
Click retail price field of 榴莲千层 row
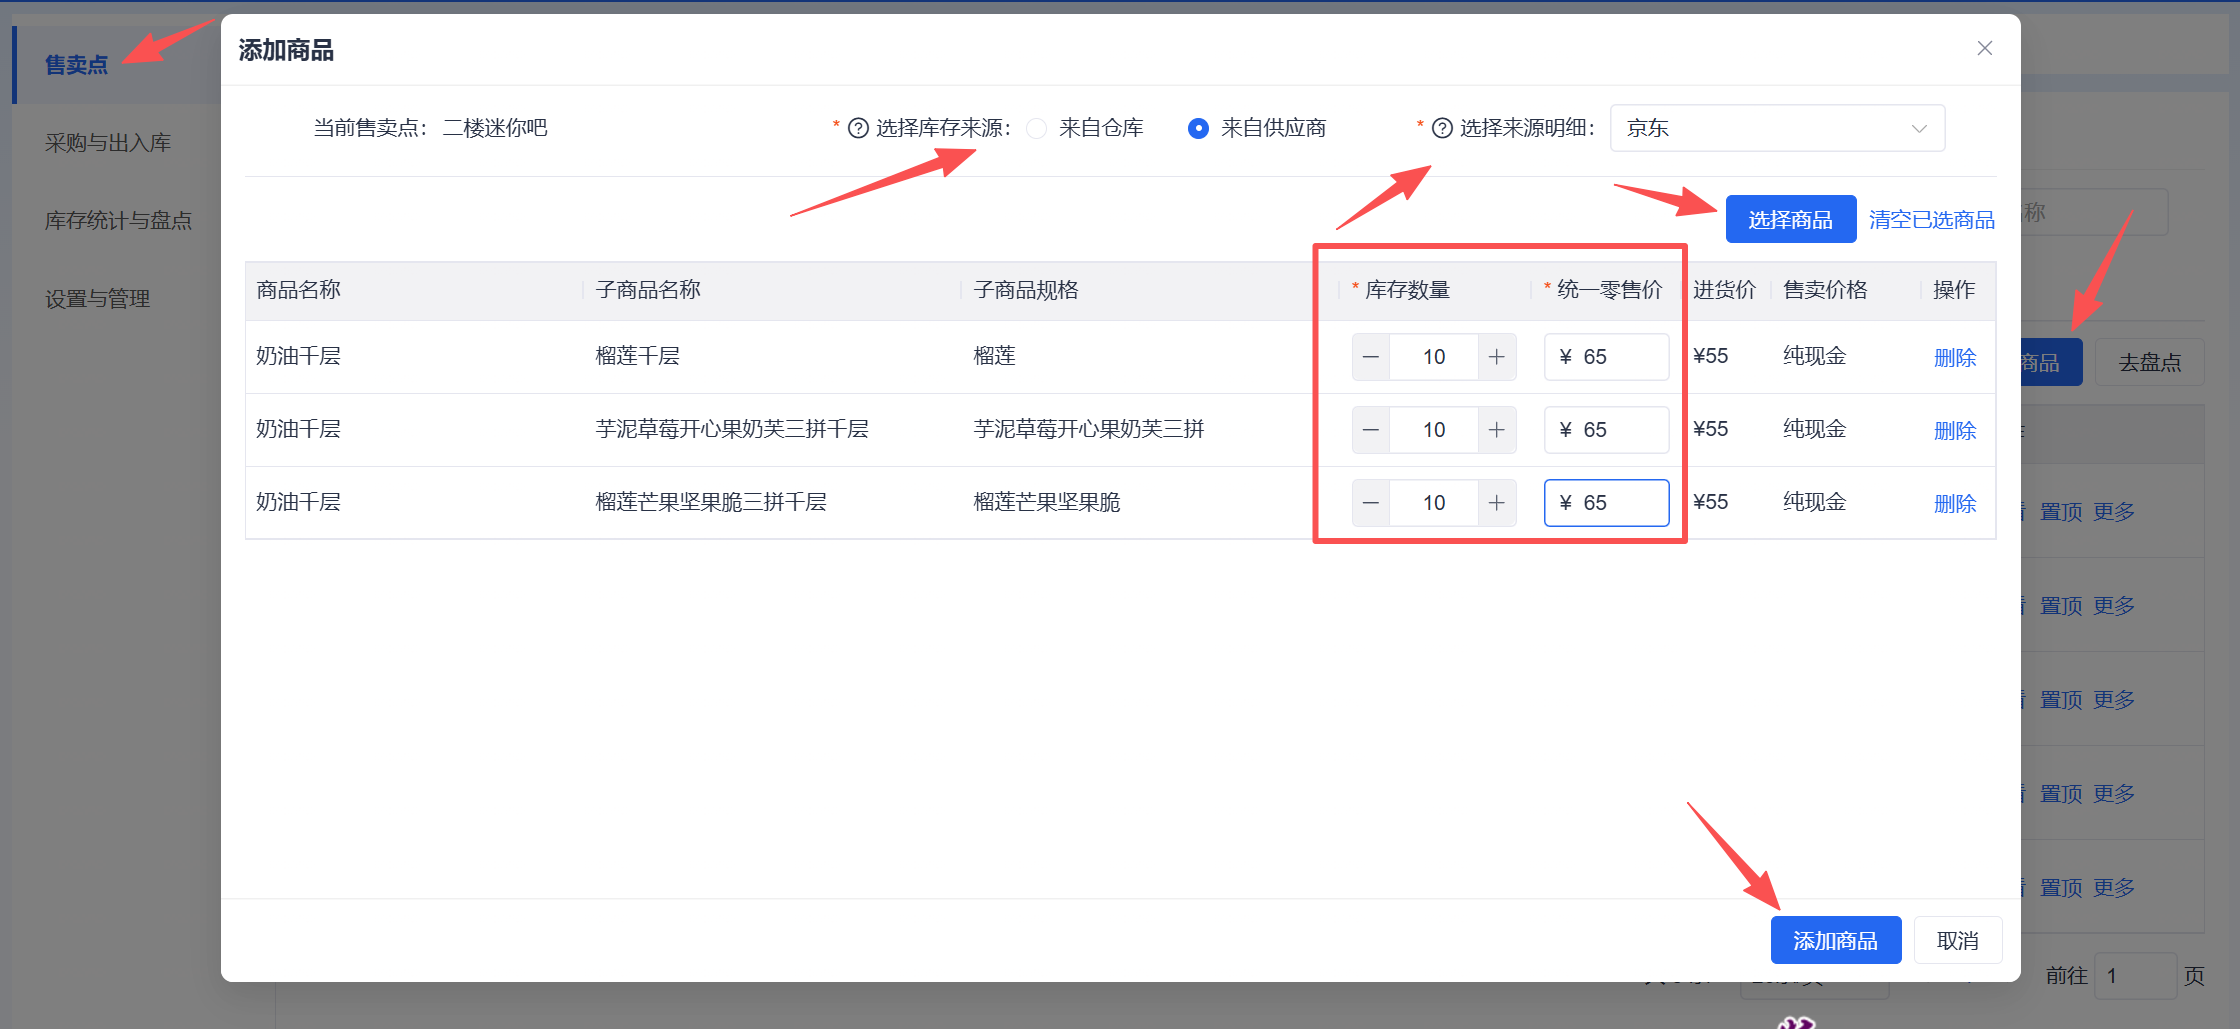point(1607,357)
